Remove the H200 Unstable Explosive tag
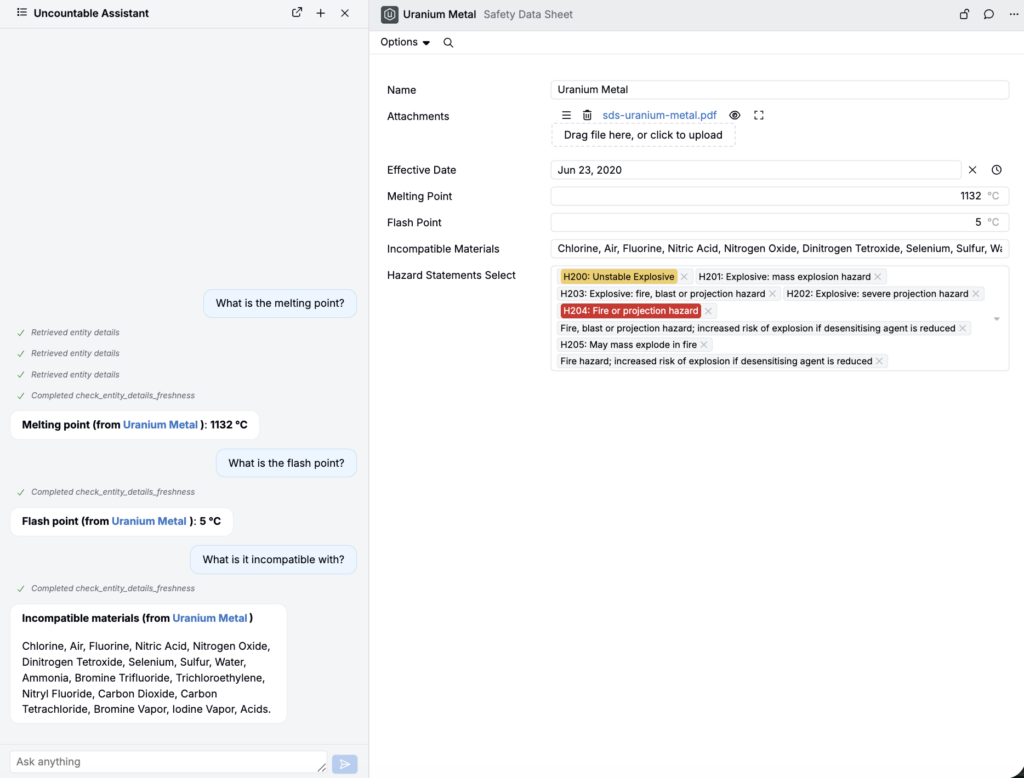Image resolution: width=1024 pixels, height=778 pixels. point(684,277)
